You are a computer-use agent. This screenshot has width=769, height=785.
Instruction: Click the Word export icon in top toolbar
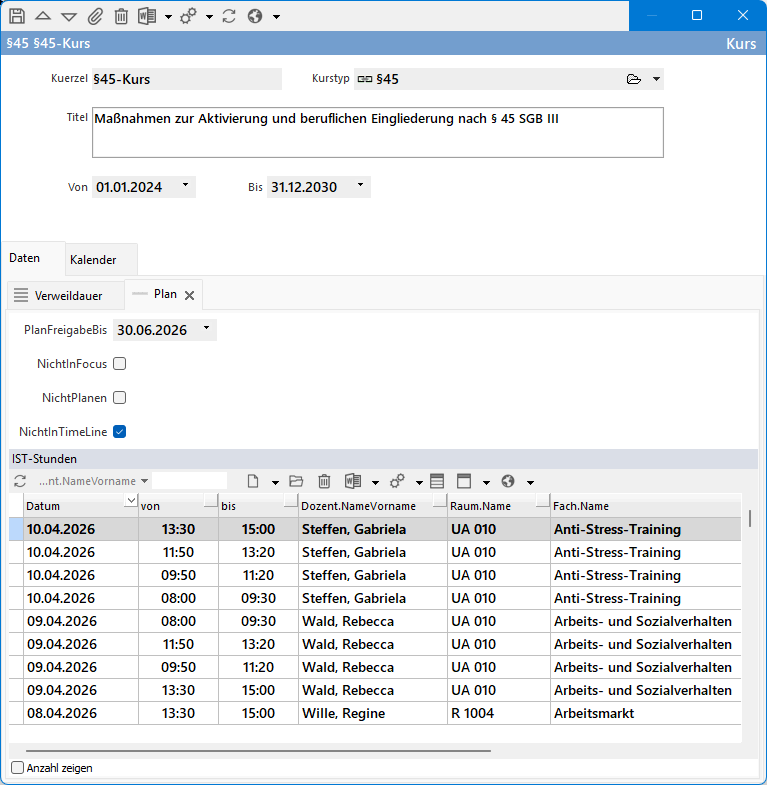pyautogui.click(x=147, y=16)
